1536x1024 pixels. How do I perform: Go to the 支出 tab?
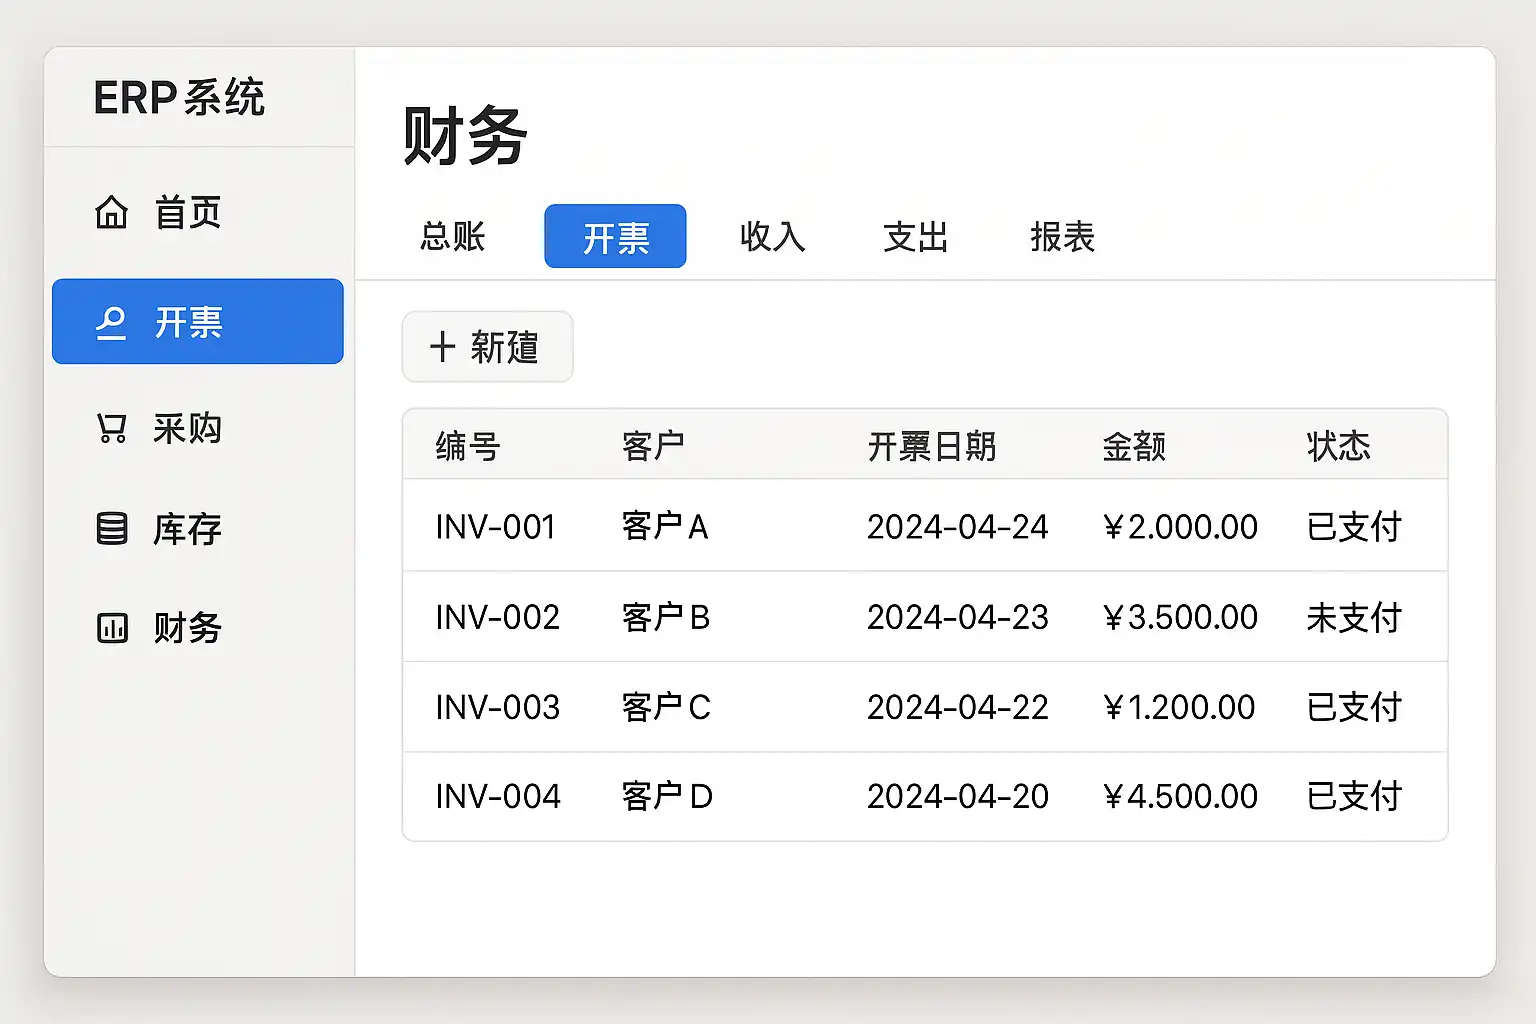click(x=915, y=237)
